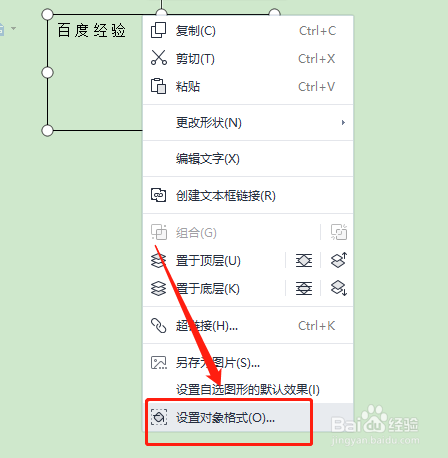Click the left-middle resize handle of text box
This screenshot has height=458, width=448.
(47, 72)
